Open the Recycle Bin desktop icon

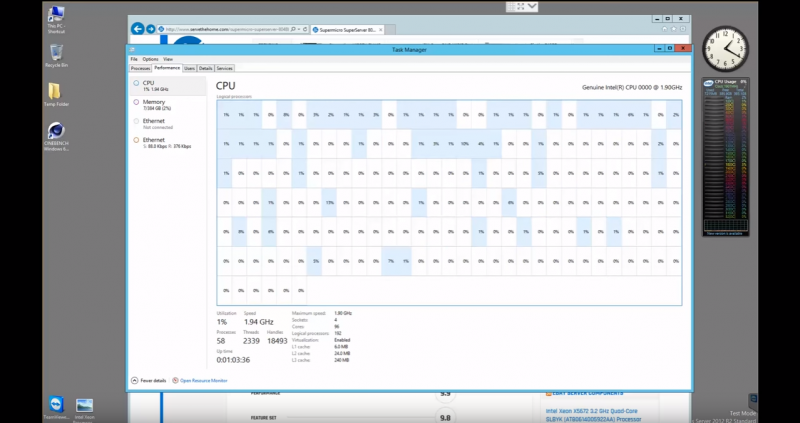(x=56, y=56)
